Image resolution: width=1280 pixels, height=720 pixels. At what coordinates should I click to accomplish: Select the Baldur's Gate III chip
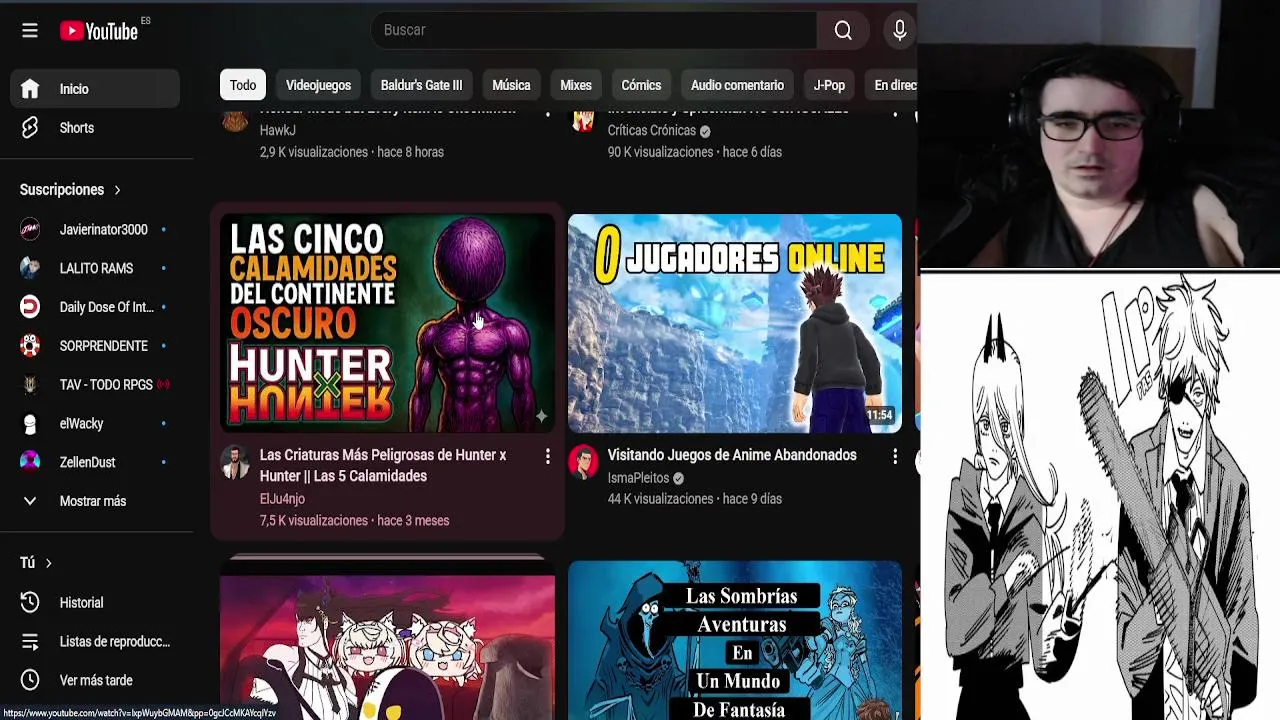(x=421, y=85)
